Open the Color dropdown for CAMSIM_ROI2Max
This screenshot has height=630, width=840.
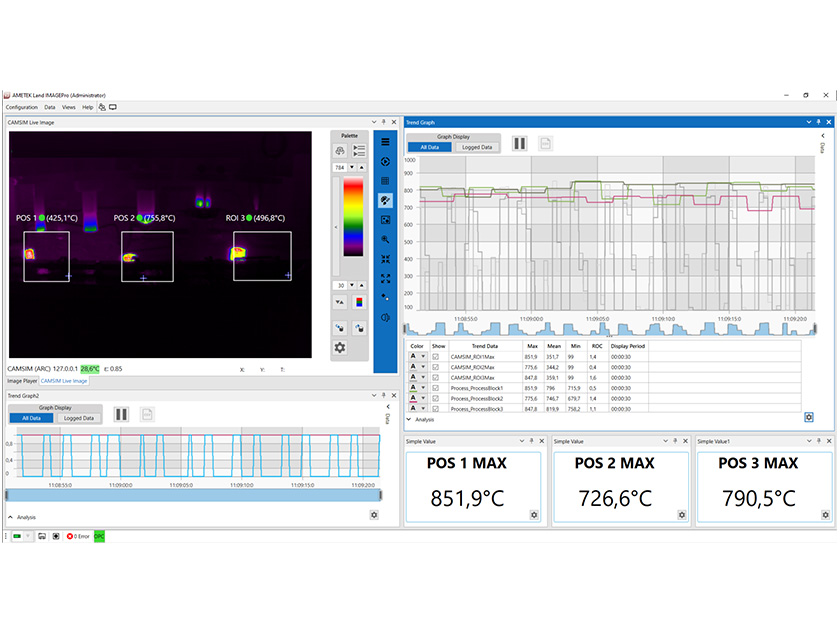[x=421, y=367]
